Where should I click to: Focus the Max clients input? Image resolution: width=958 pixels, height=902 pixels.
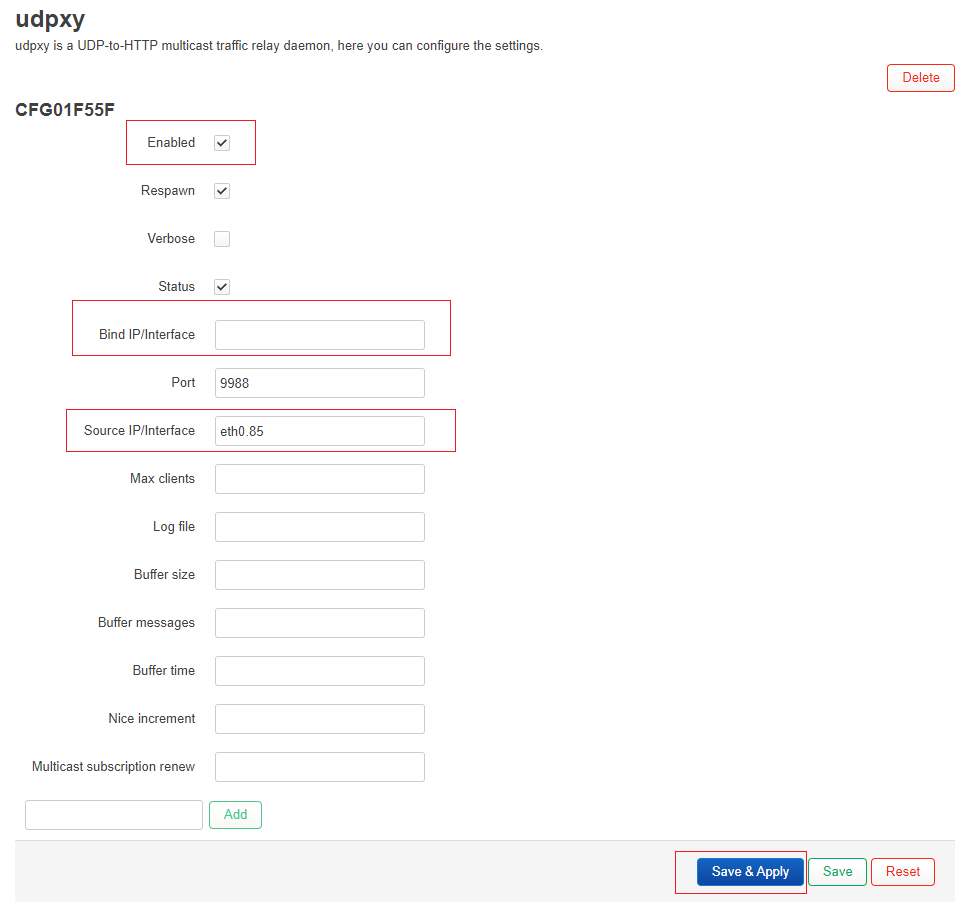[x=320, y=479]
